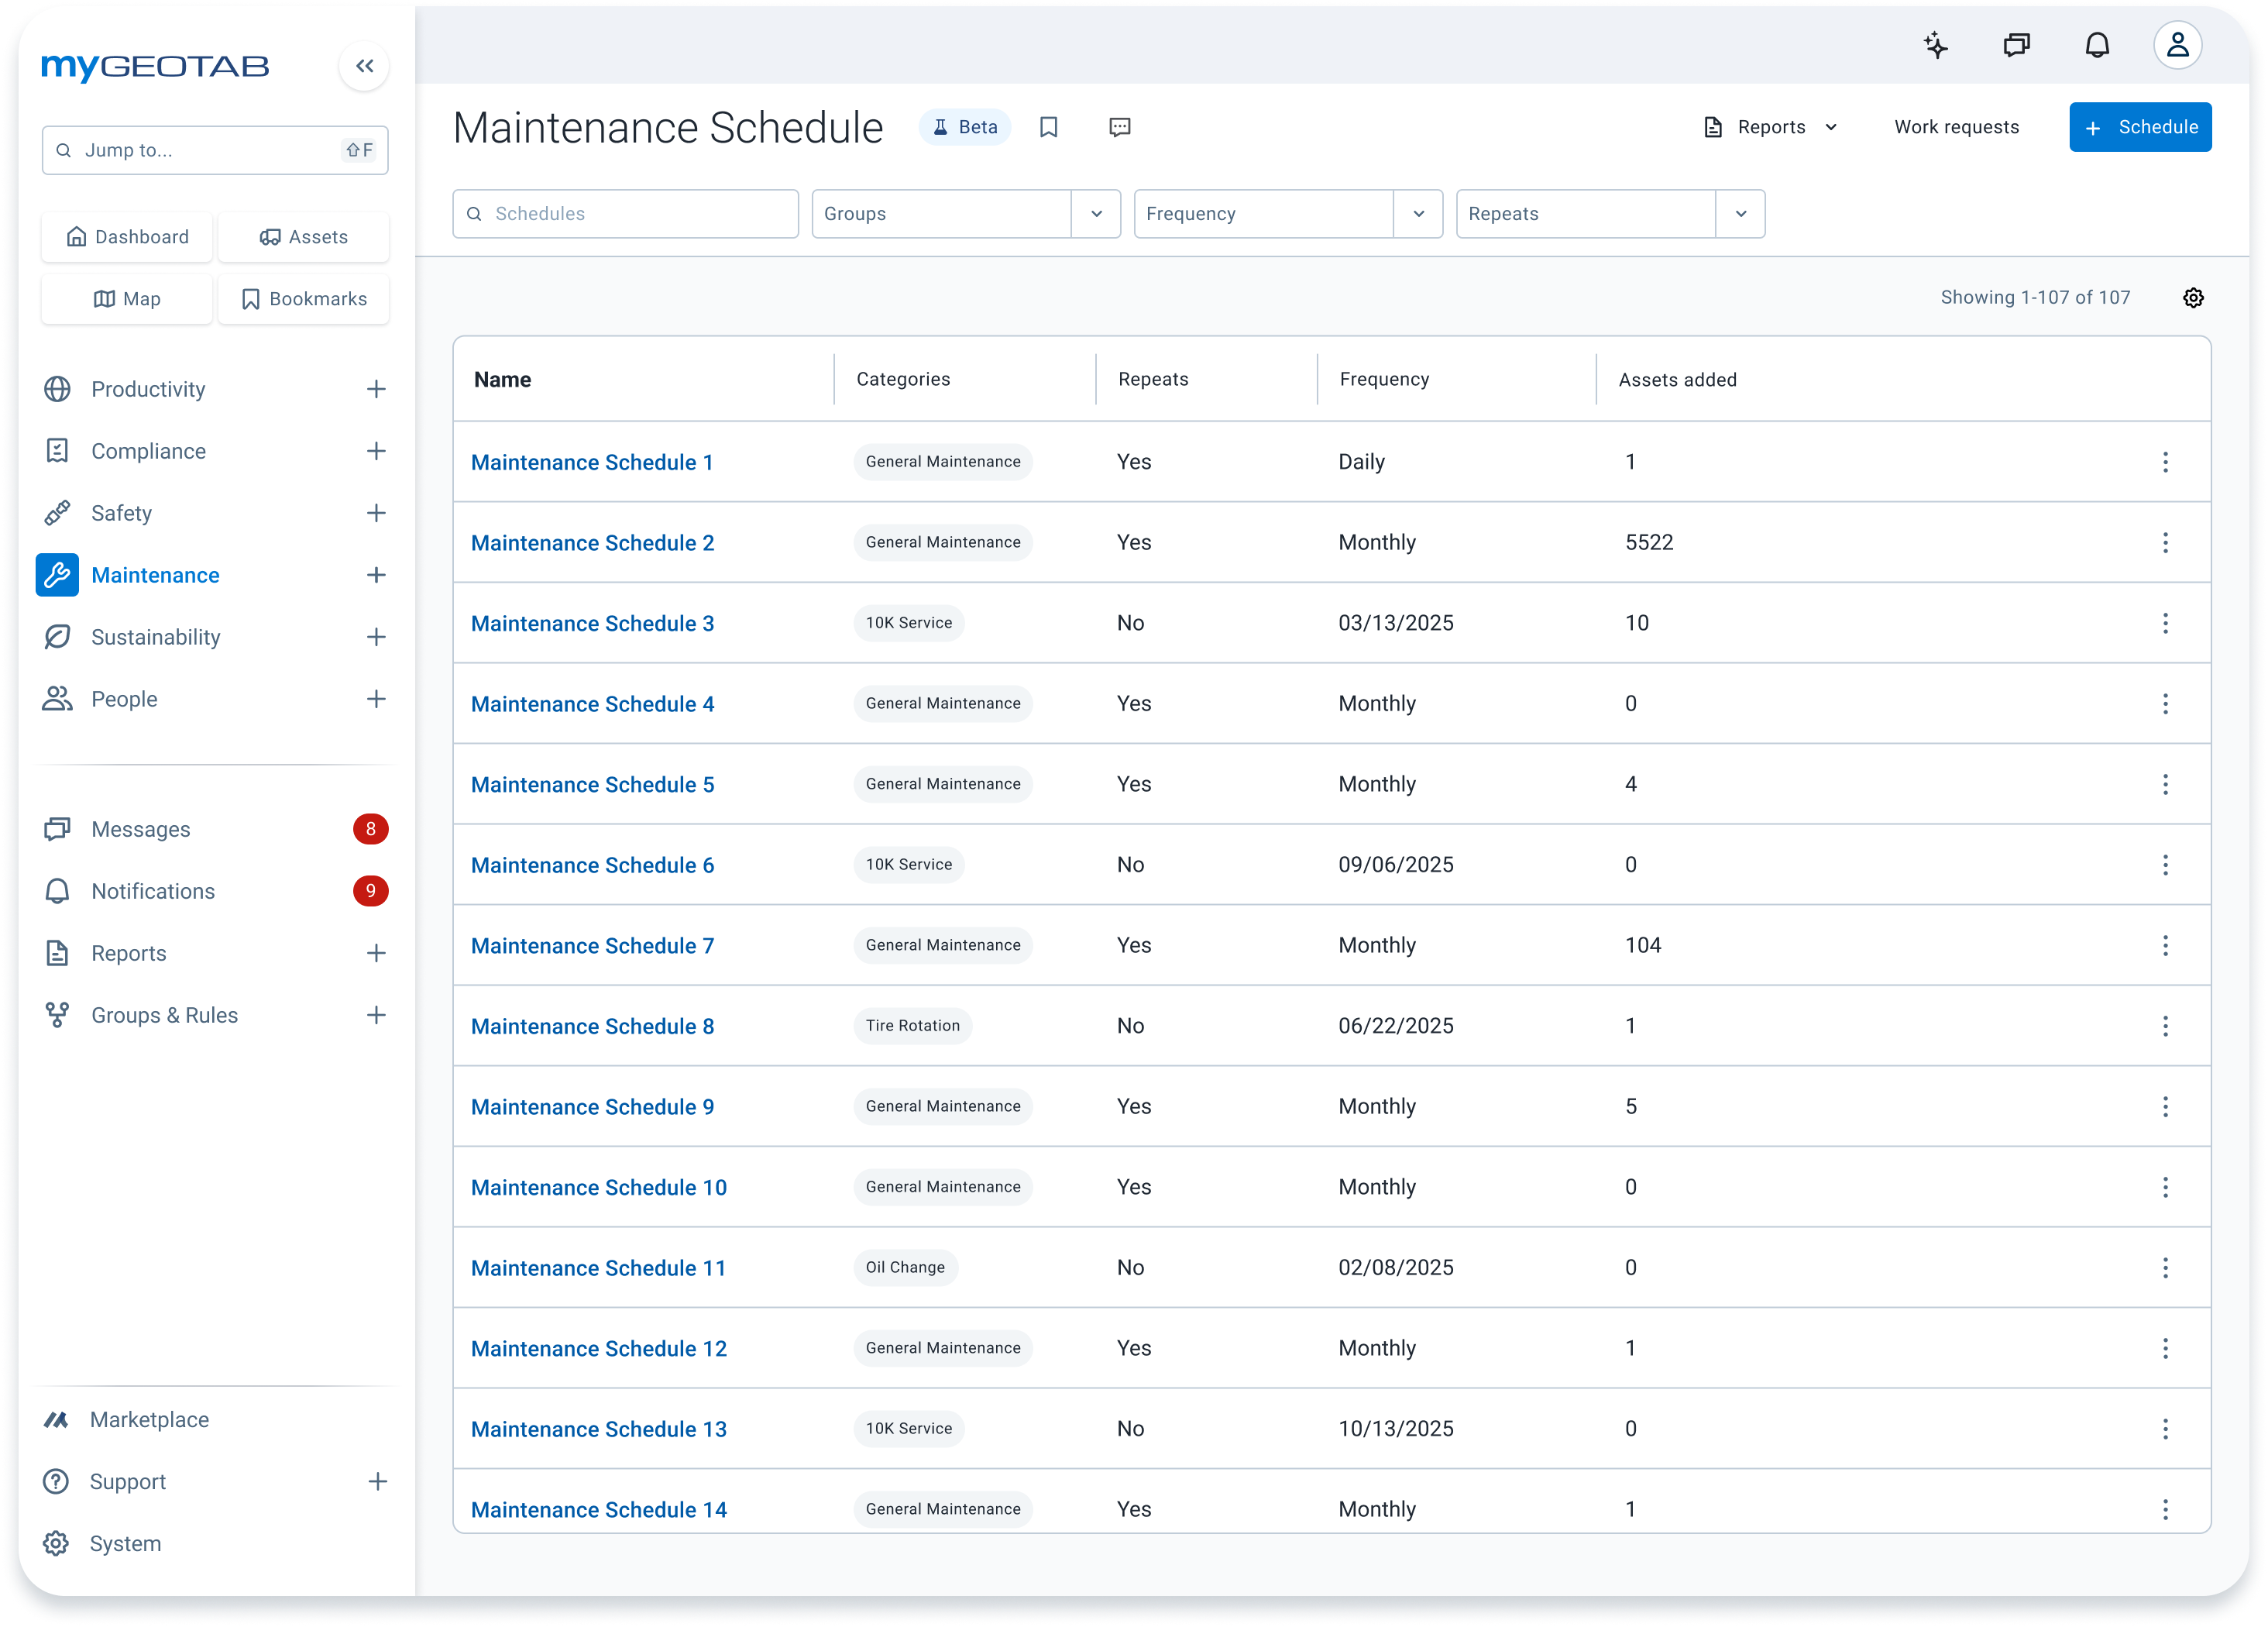Image resolution: width=2268 pixels, height=1627 pixels.
Task: Open Marketplace
Action: 149,1420
